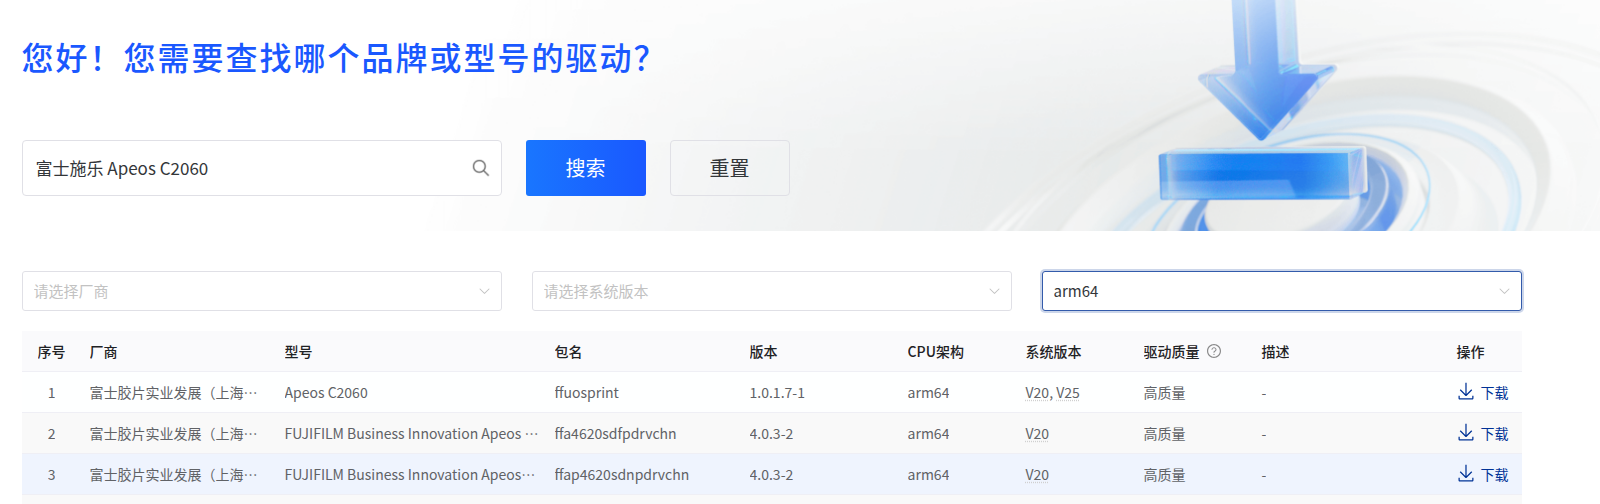Open the 请选择系统版本 dropdown
1600x504 pixels.
[772, 291]
